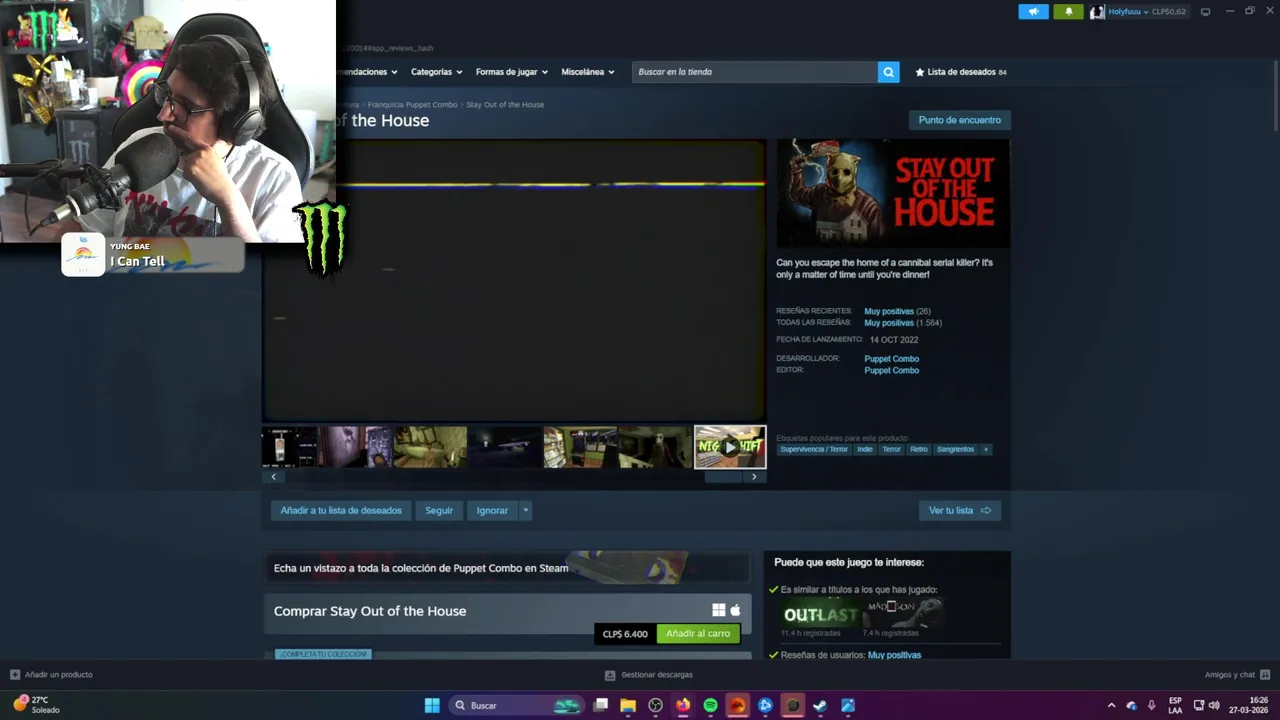Expand the Miscelánea menu
The width and height of the screenshot is (1280, 720).
point(587,72)
